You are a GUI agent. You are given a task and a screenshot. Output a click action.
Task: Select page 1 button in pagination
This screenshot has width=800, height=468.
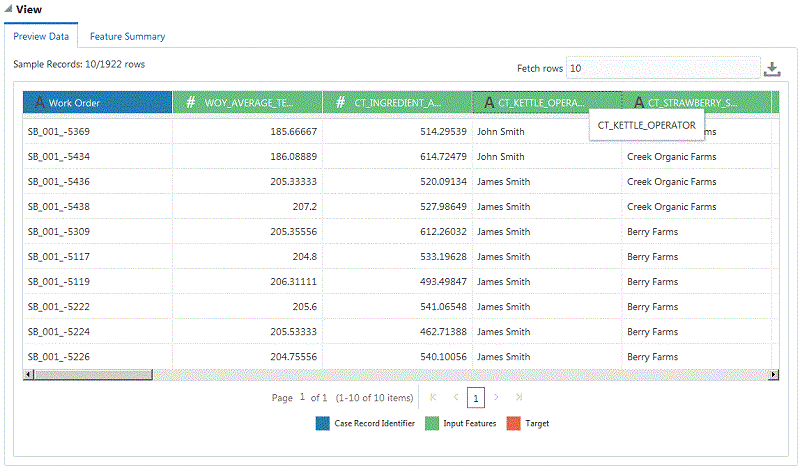[476, 398]
